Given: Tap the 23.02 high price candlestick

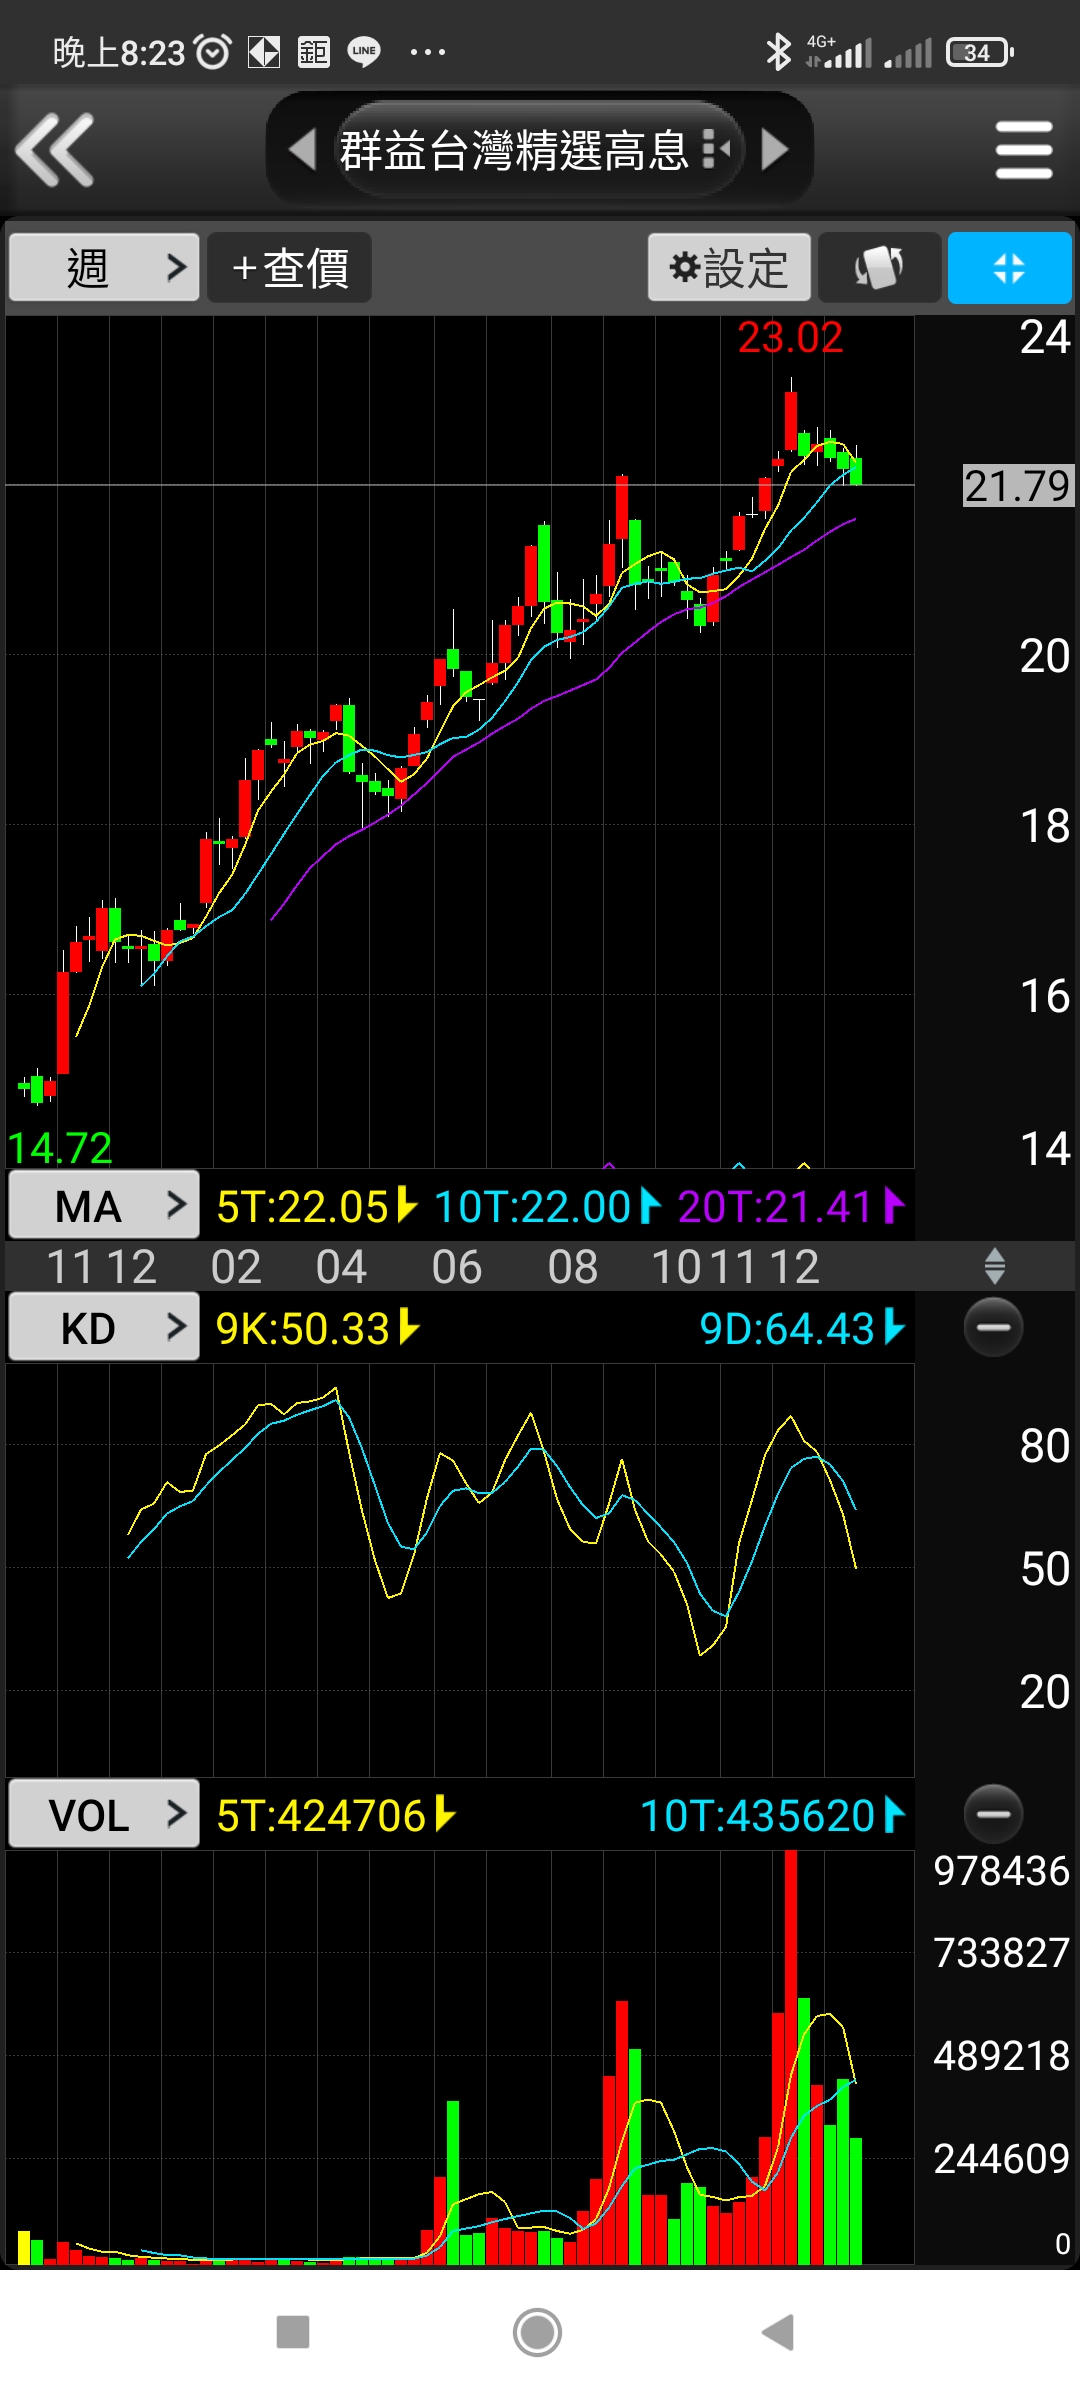Looking at the screenshot, I should point(791,420).
